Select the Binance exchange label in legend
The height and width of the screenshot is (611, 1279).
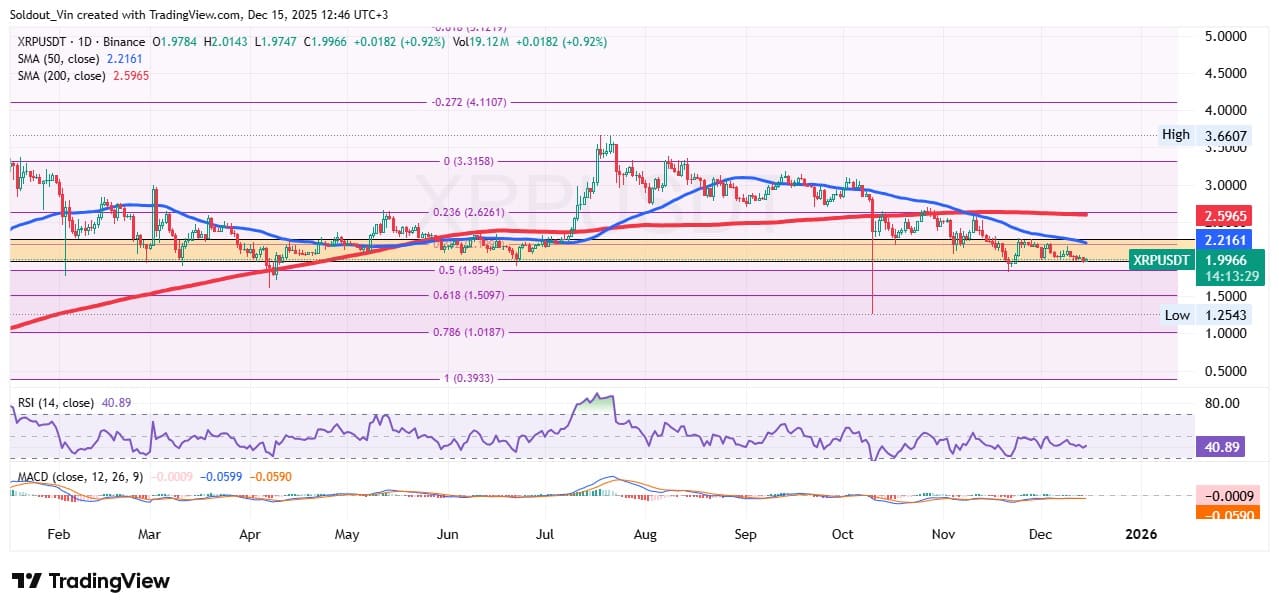click(125, 42)
